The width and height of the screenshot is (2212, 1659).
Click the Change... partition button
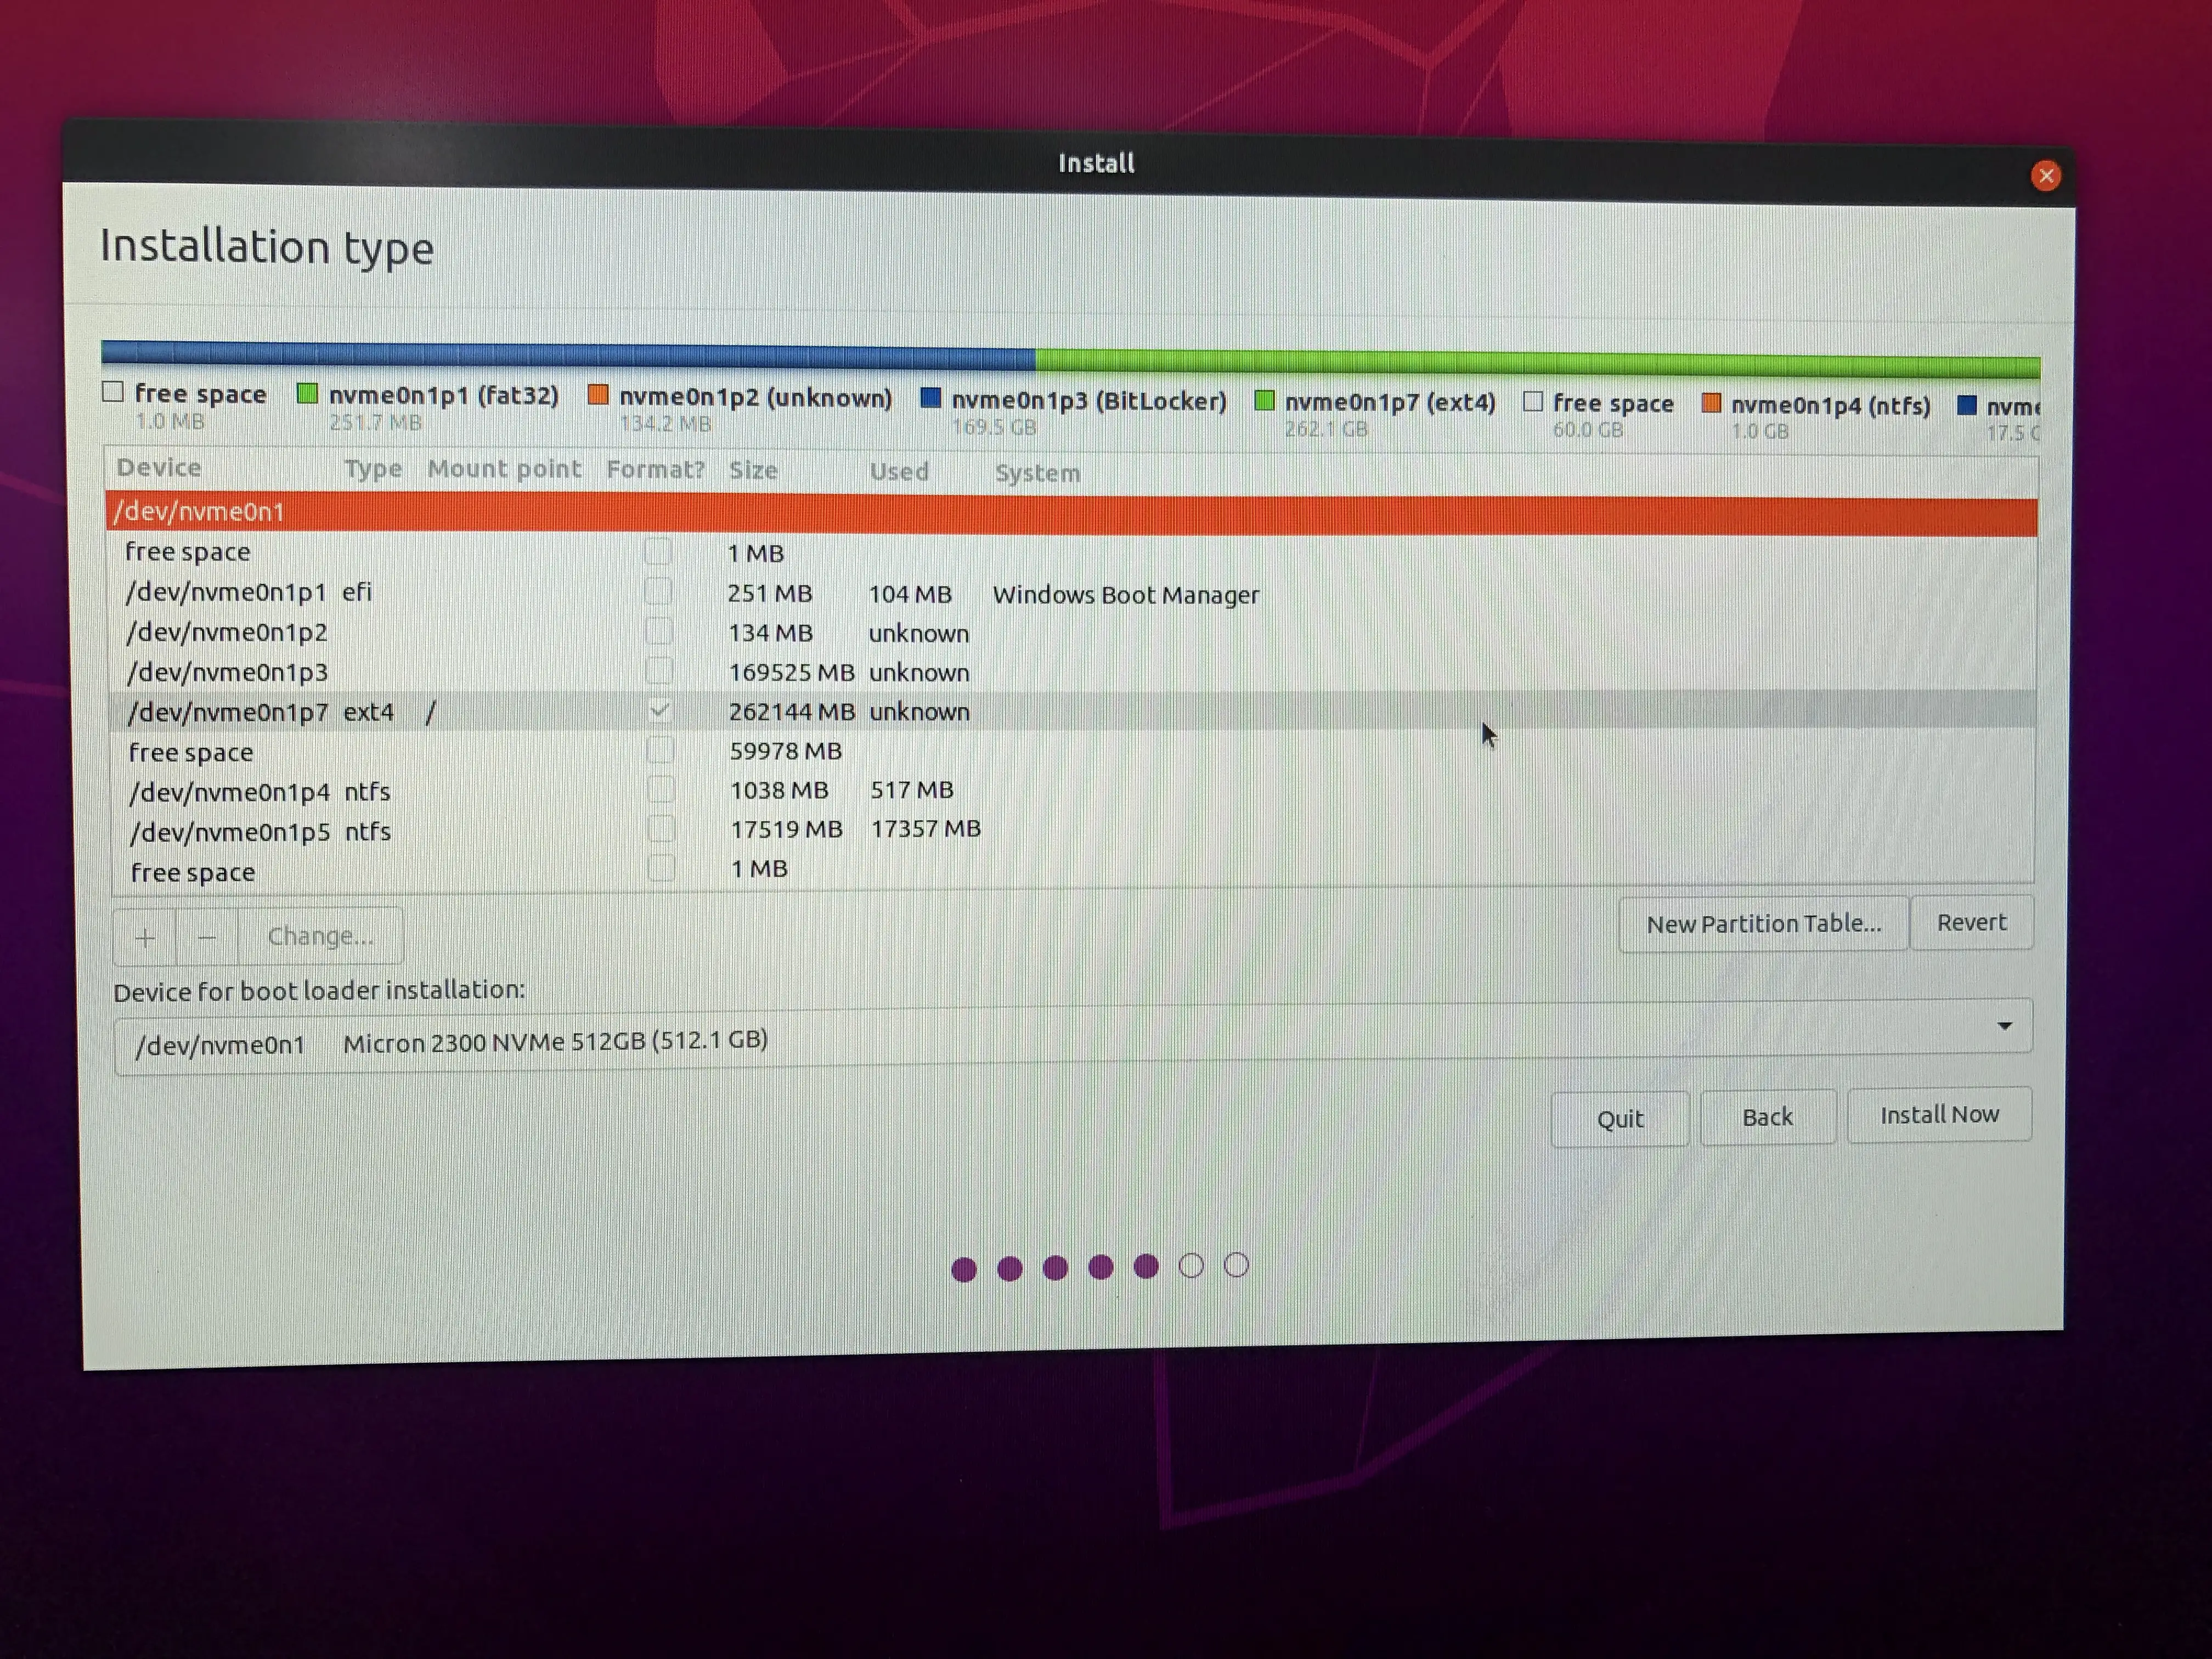pos(320,936)
